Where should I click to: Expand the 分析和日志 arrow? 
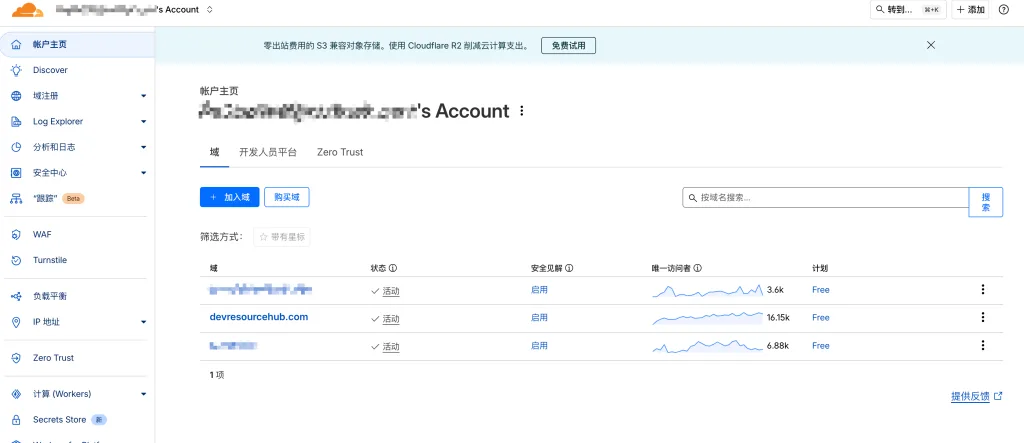[x=144, y=147]
